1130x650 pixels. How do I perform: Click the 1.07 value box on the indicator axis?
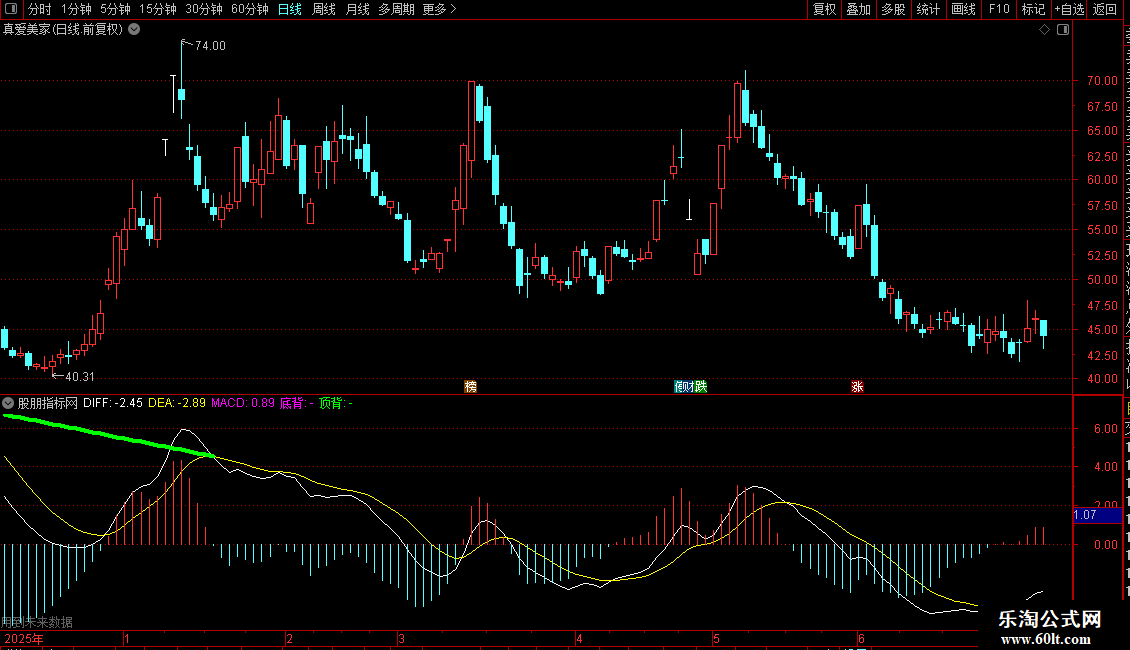pos(1097,515)
